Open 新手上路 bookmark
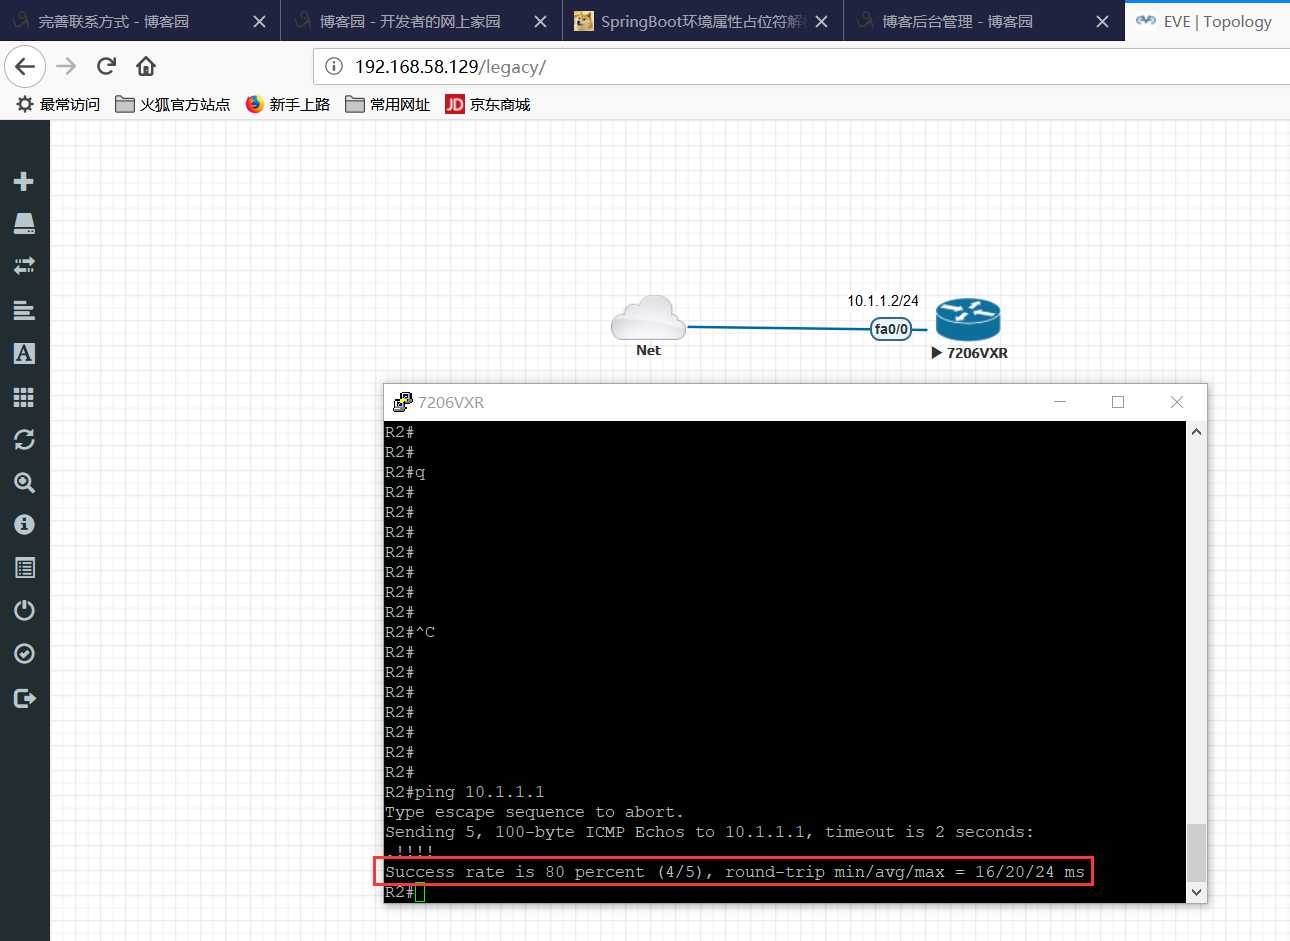 click(x=288, y=104)
